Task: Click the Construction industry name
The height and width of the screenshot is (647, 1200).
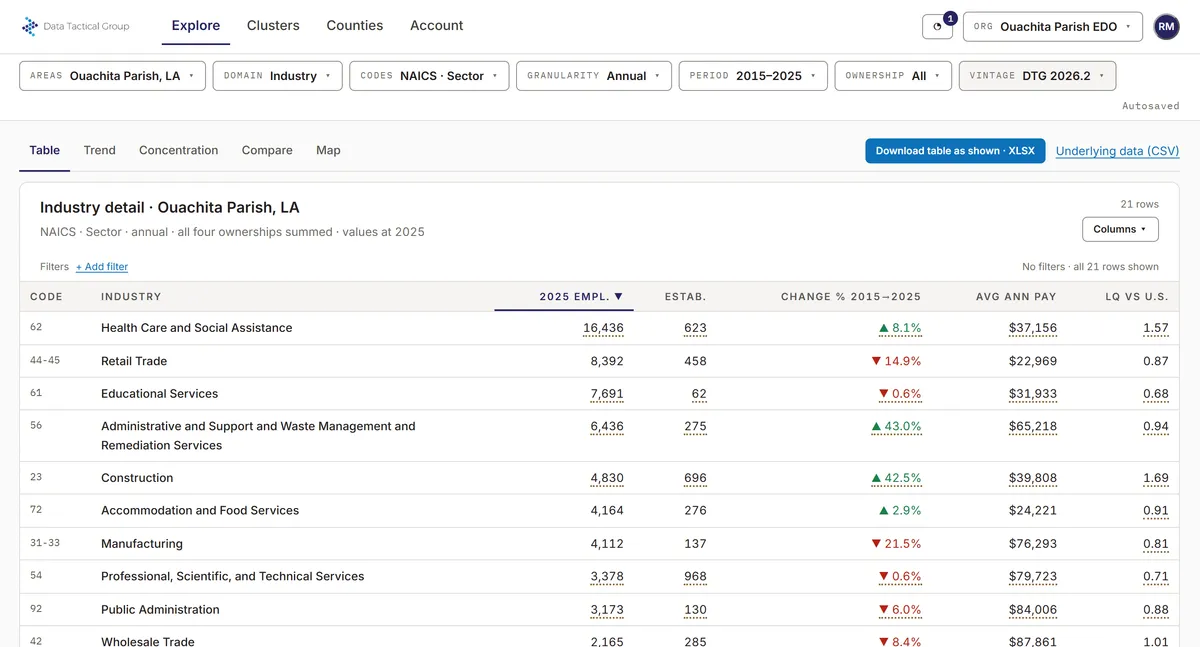Action: (x=137, y=478)
